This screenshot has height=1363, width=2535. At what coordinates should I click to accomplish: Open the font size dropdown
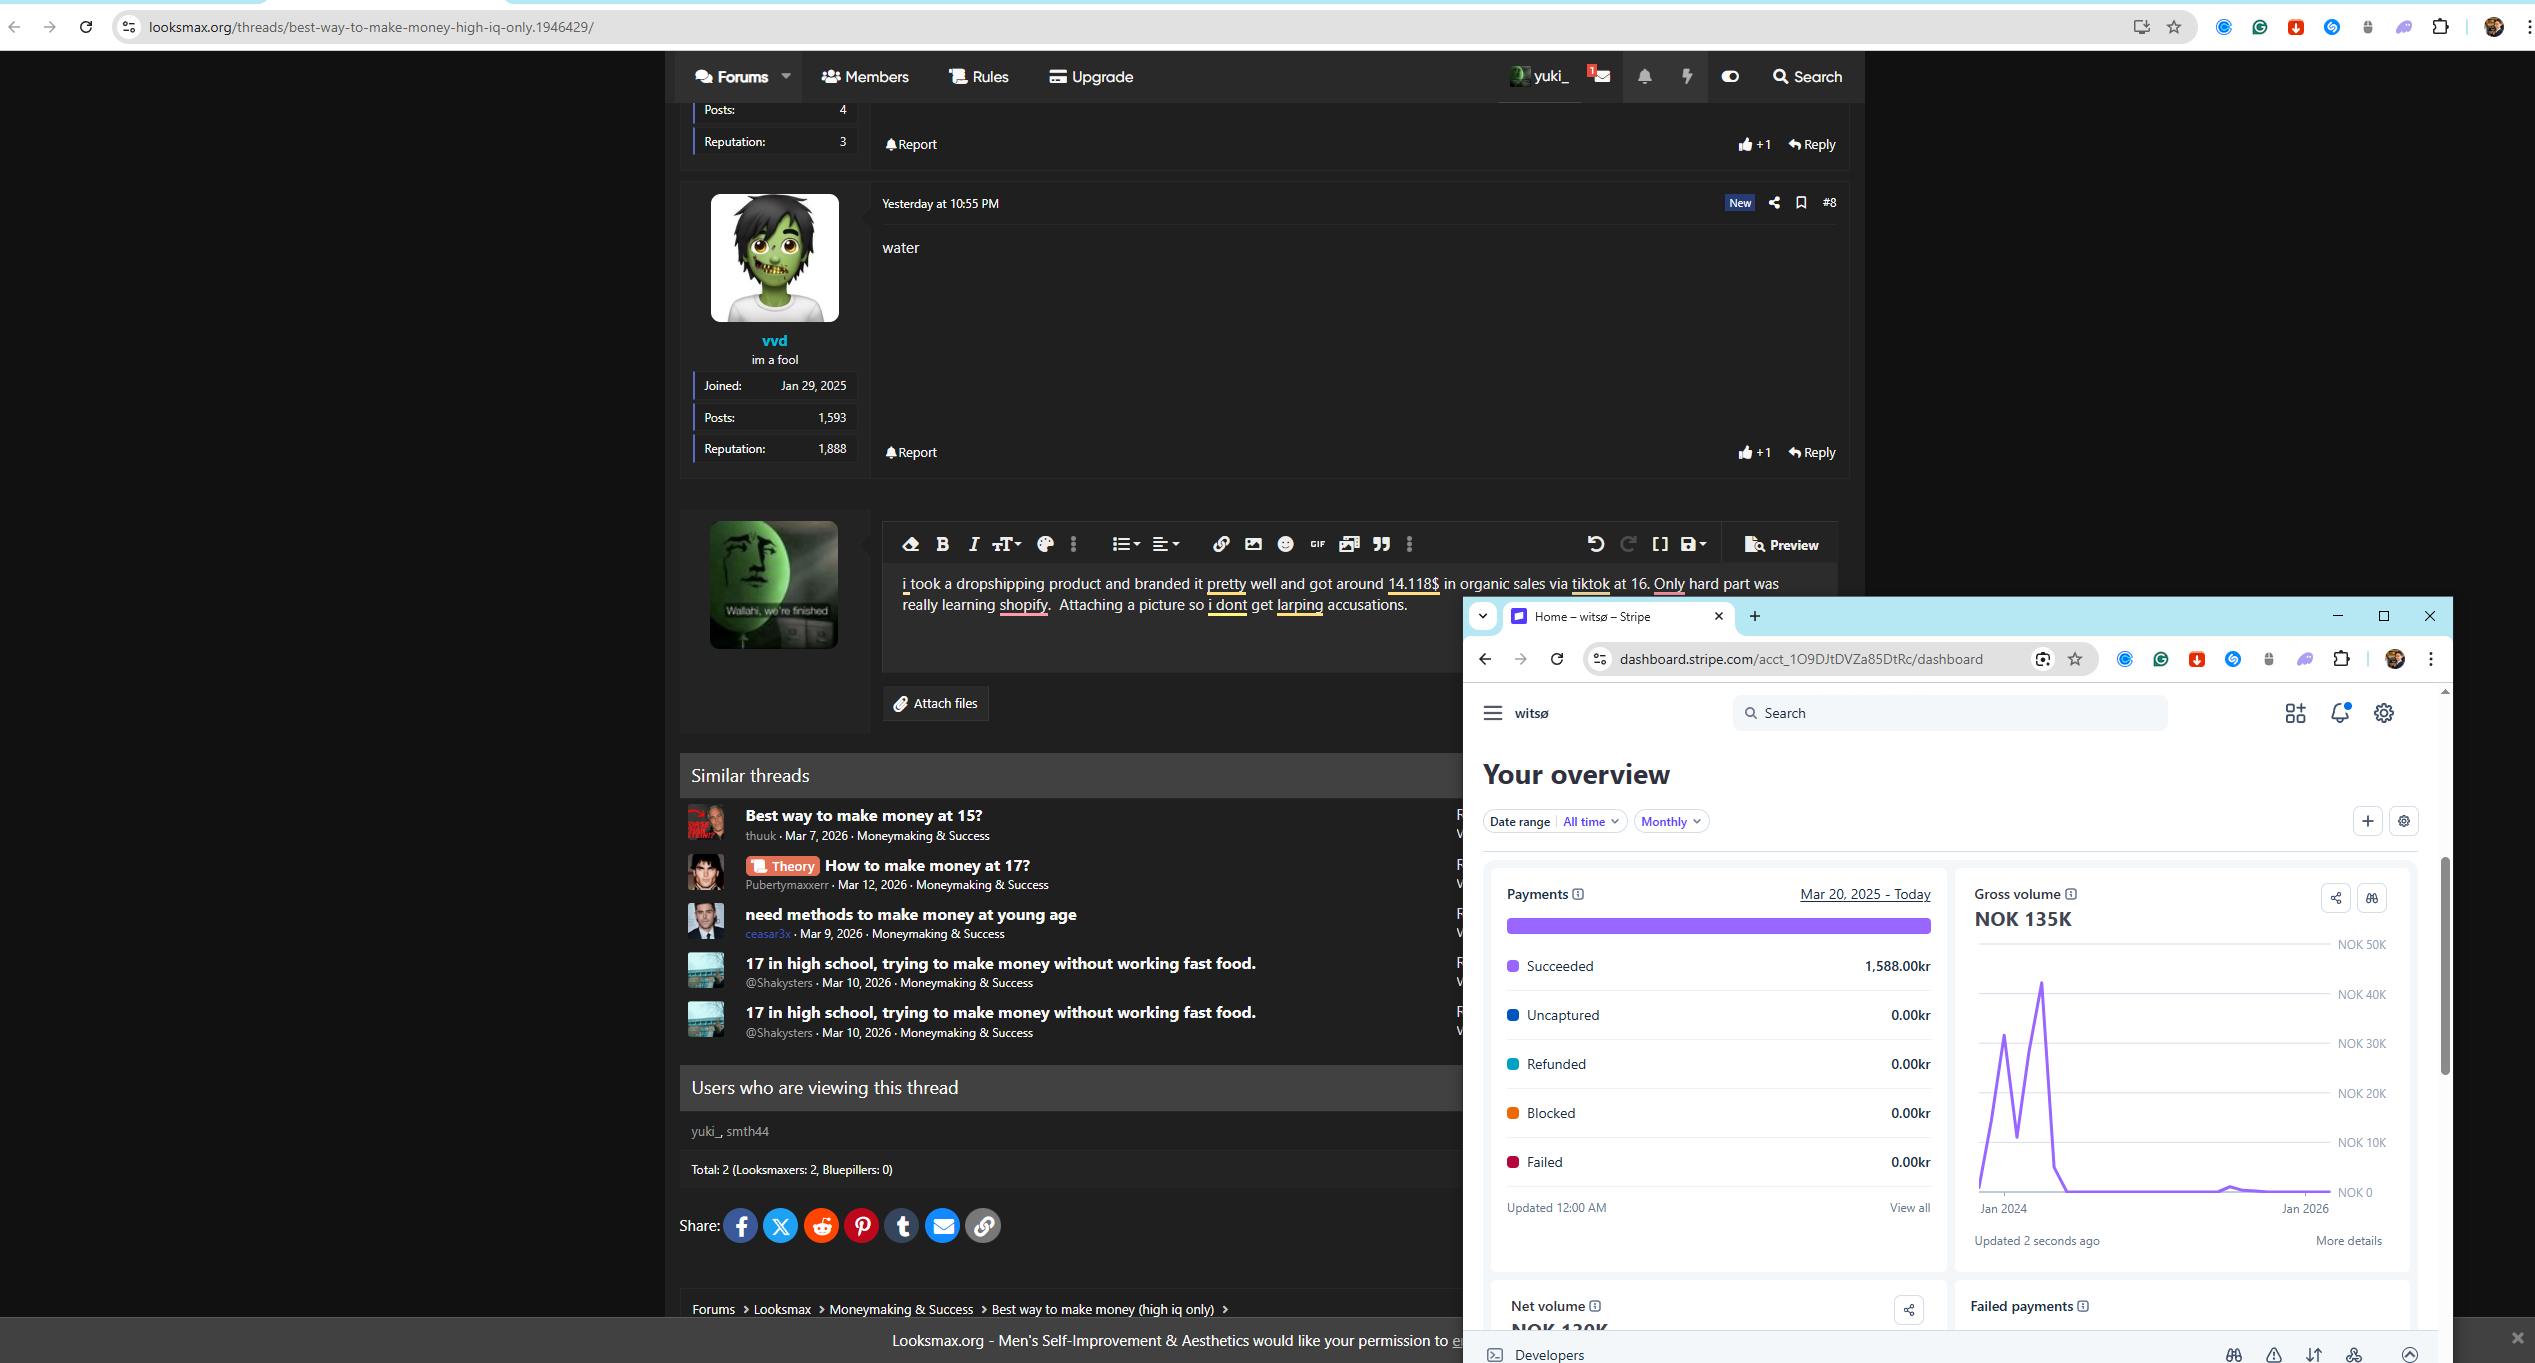coord(1006,544)
